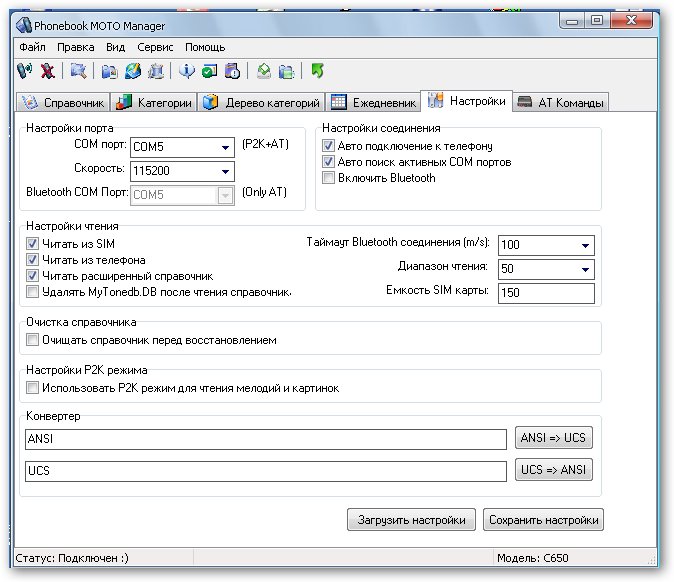
Task: Click the blue info bubble toolbar icon
Action: tap(187, 71)
